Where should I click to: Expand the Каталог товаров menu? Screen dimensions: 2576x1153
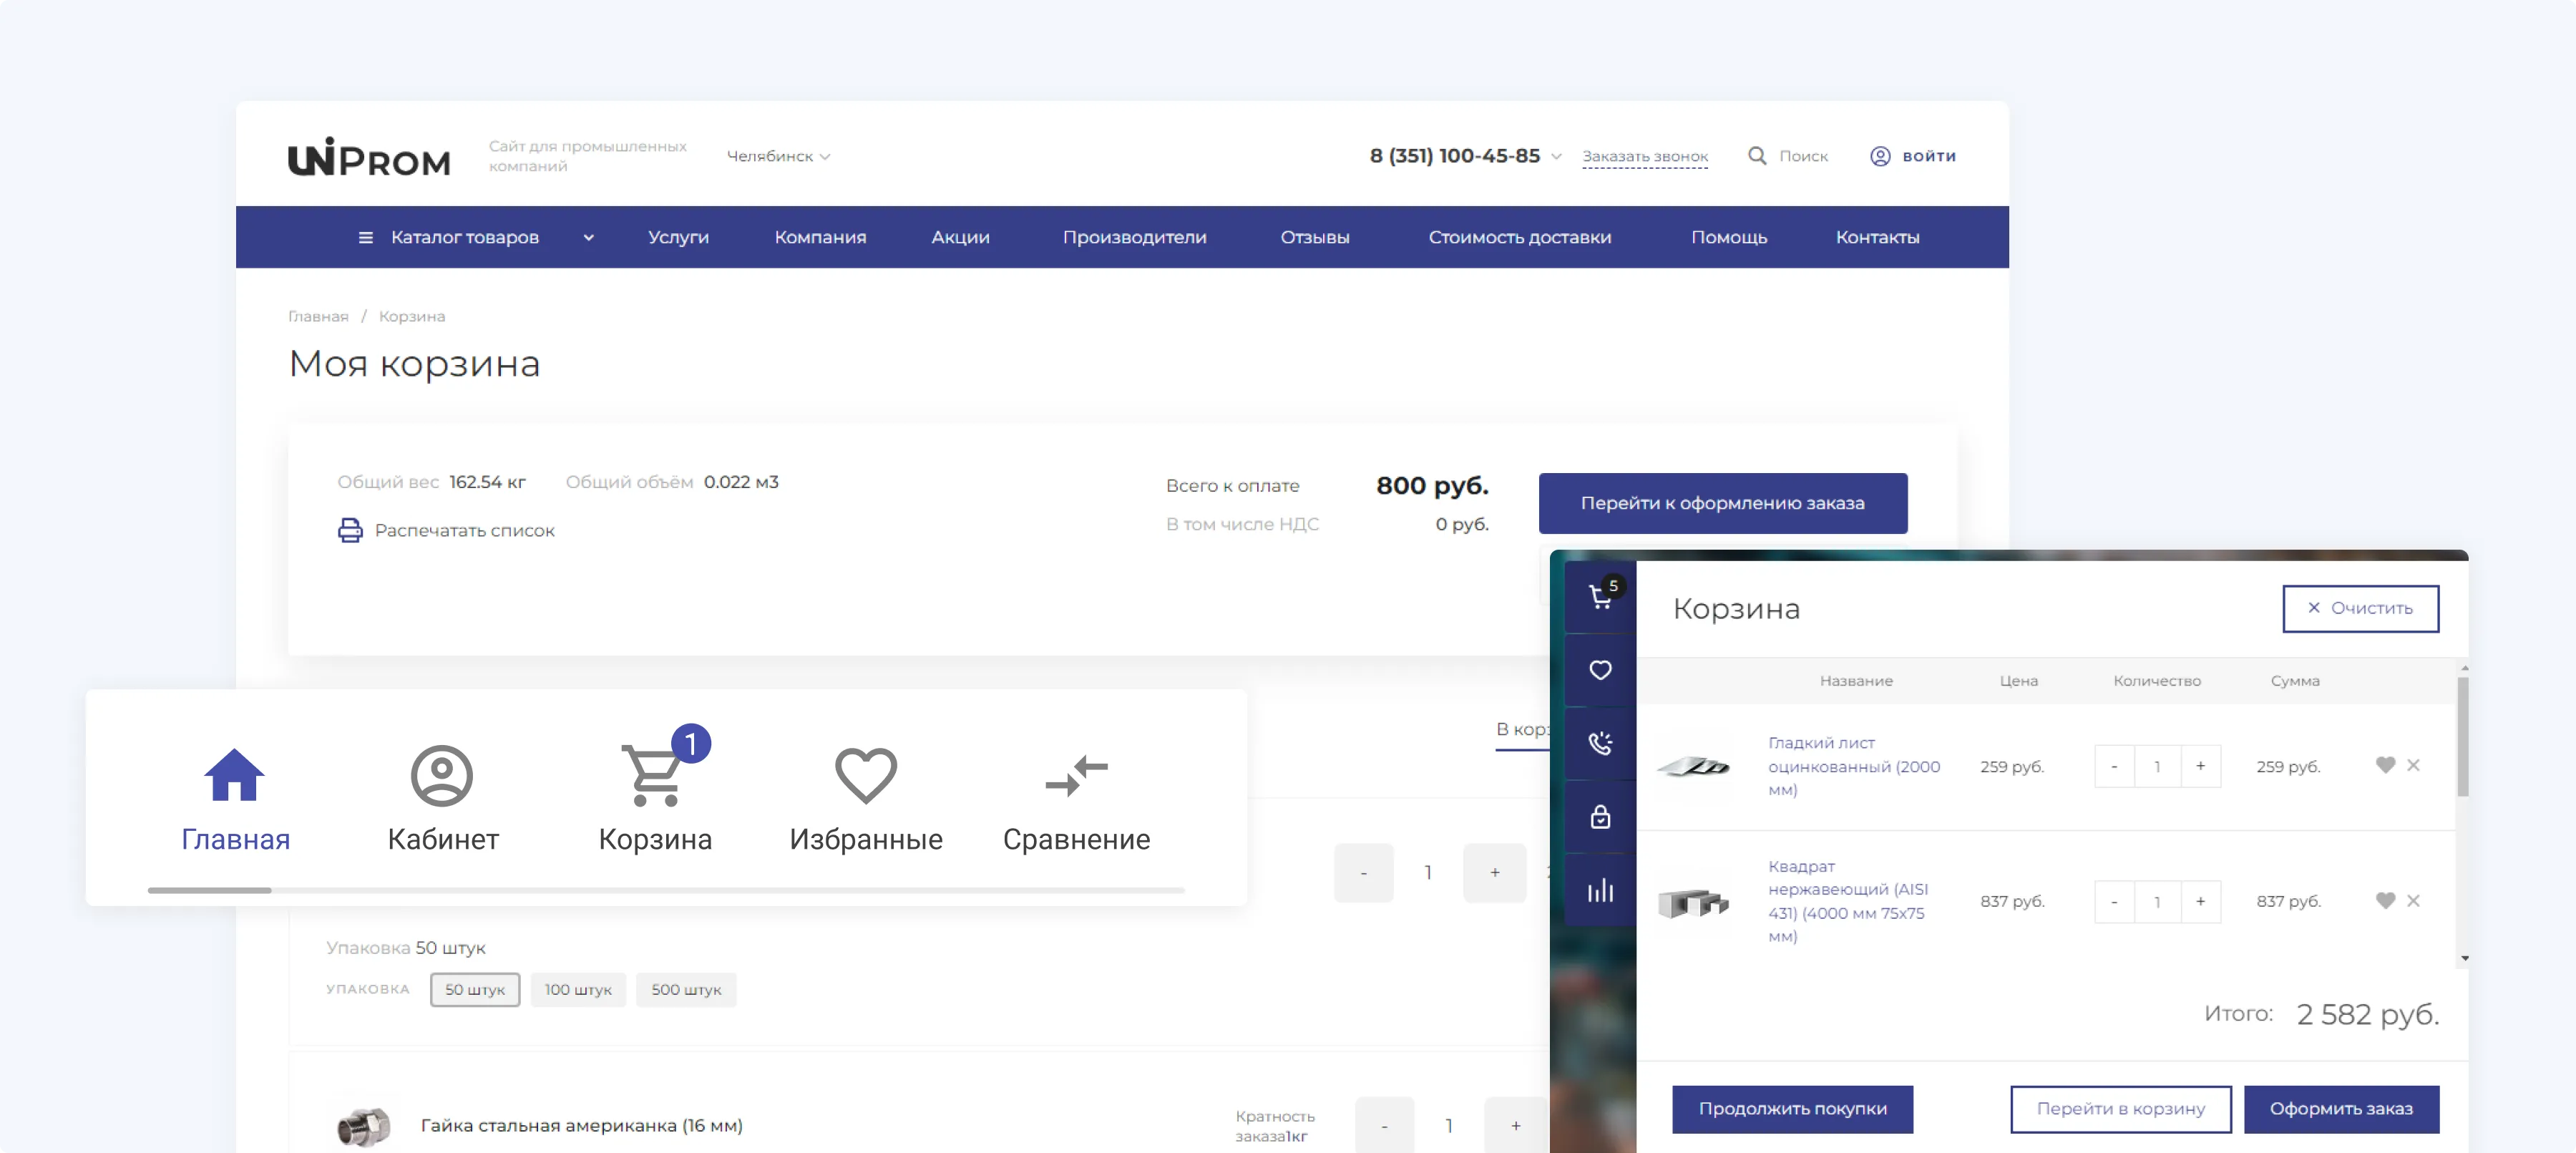(x=465, y=237)
